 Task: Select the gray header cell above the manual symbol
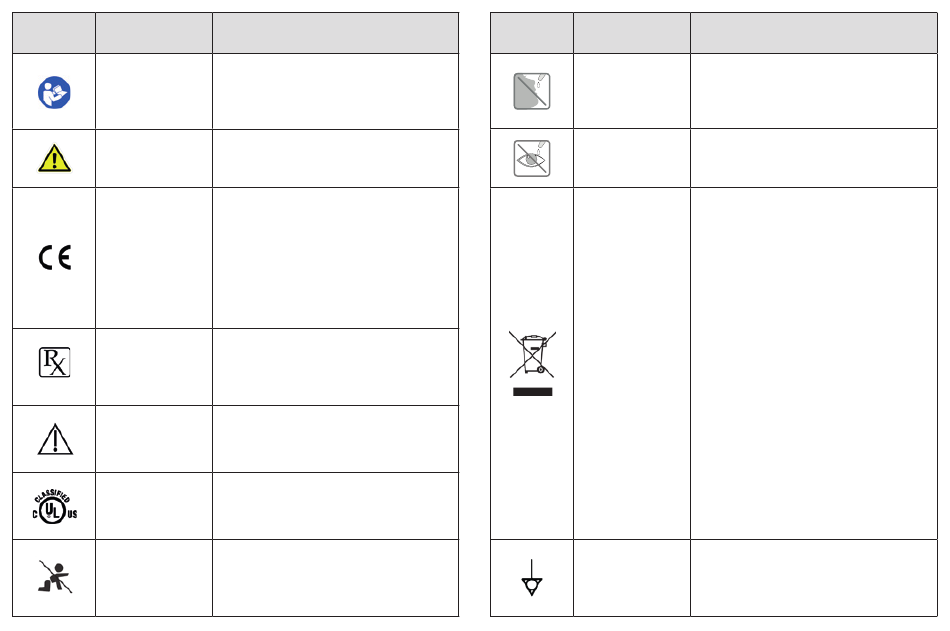coord(54,33)
